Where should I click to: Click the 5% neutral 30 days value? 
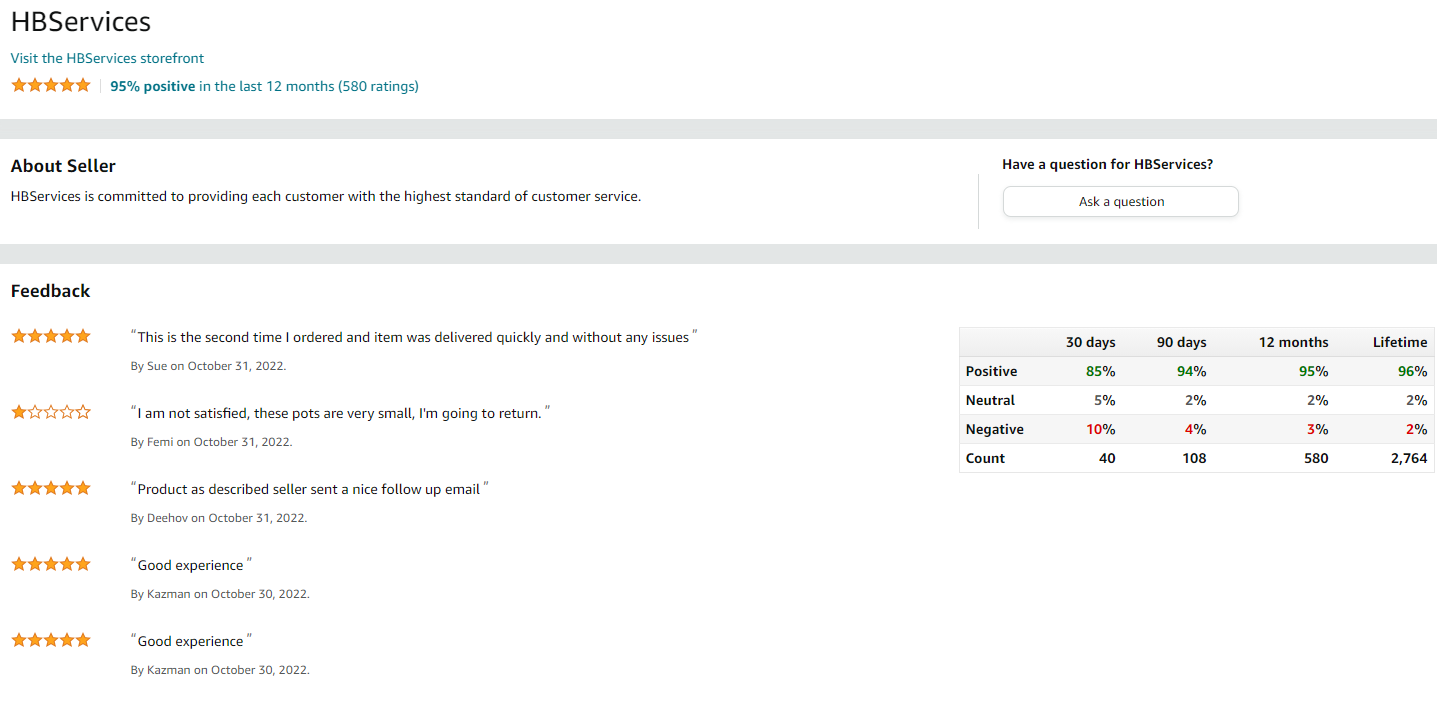pyautogui.click(x=1104, y=400)
